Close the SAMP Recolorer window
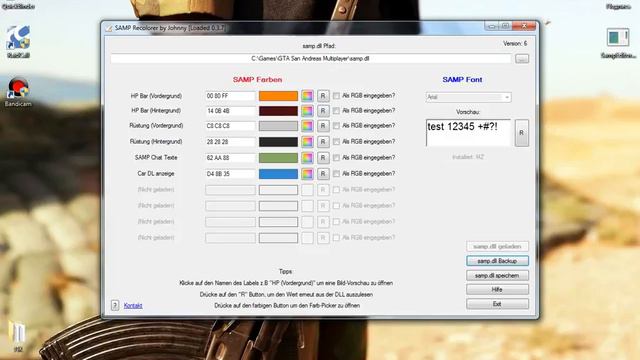 [524, 26]
